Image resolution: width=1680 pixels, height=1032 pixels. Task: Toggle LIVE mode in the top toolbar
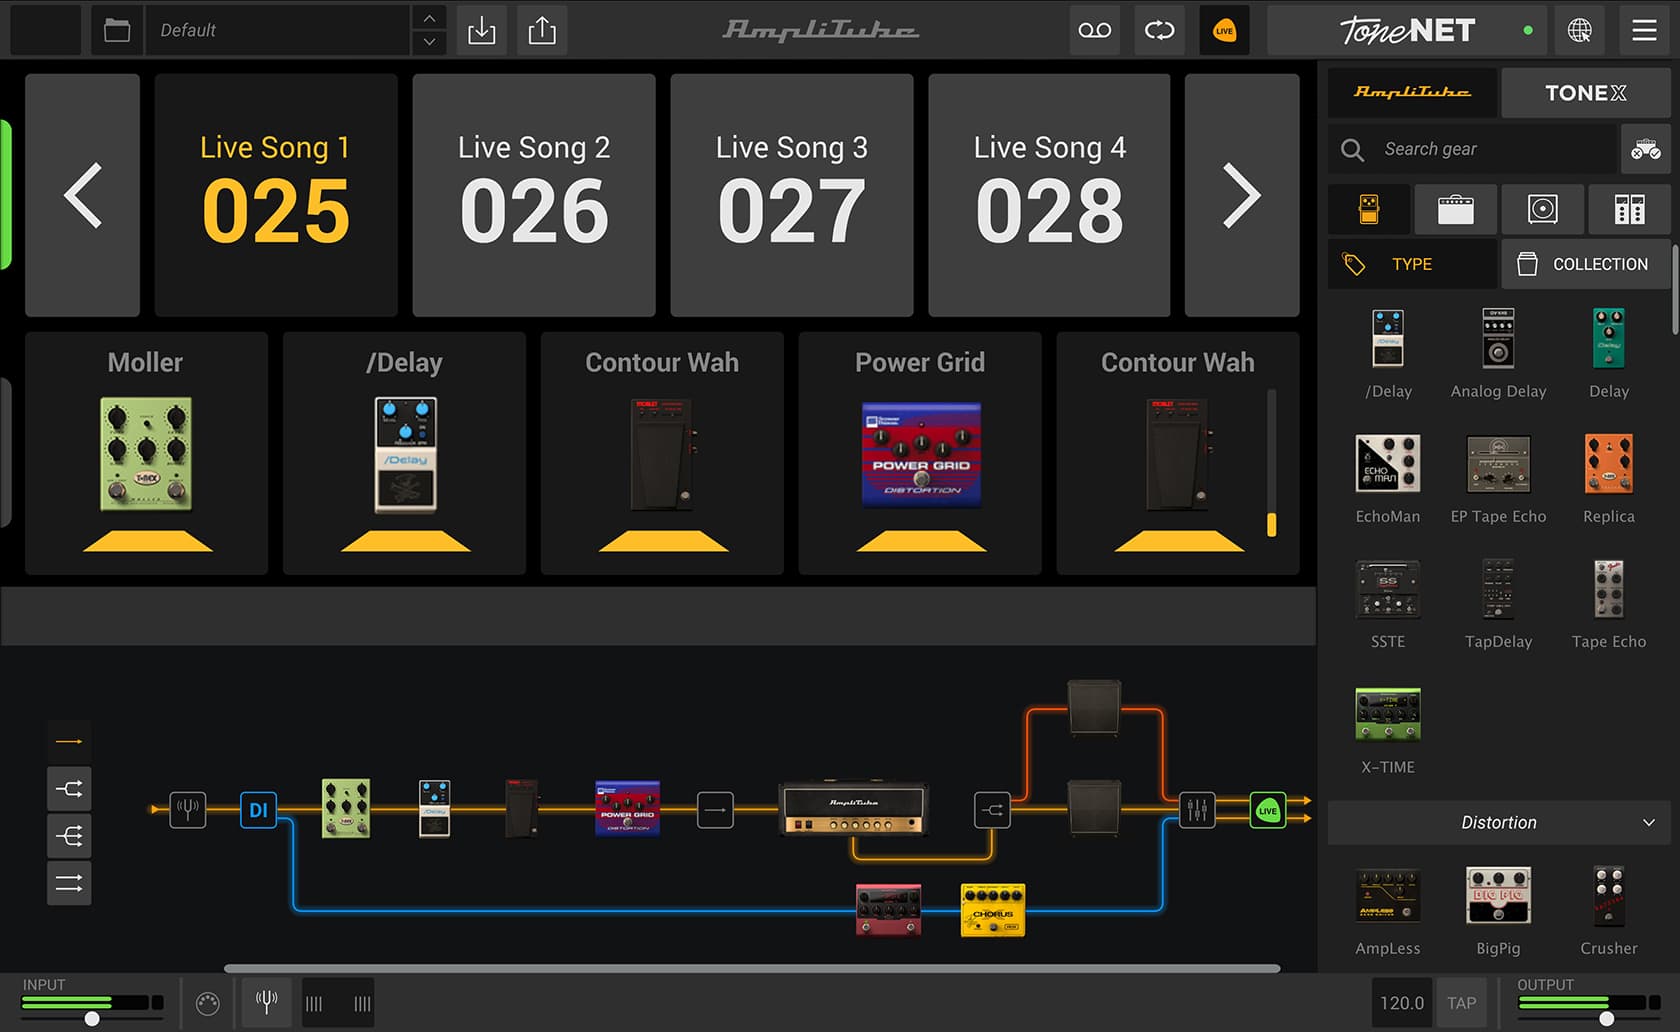(x=1224, y=30)
